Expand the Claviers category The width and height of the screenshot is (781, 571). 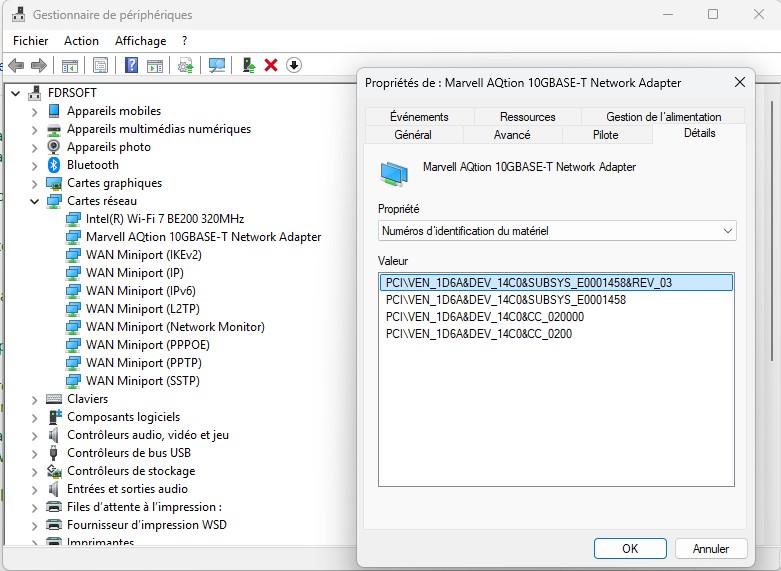click(35, 399)
